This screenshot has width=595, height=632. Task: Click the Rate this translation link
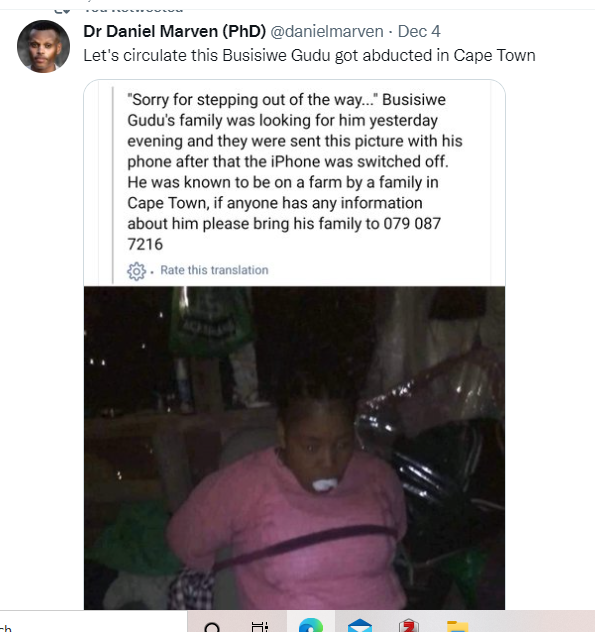(214, 270)
